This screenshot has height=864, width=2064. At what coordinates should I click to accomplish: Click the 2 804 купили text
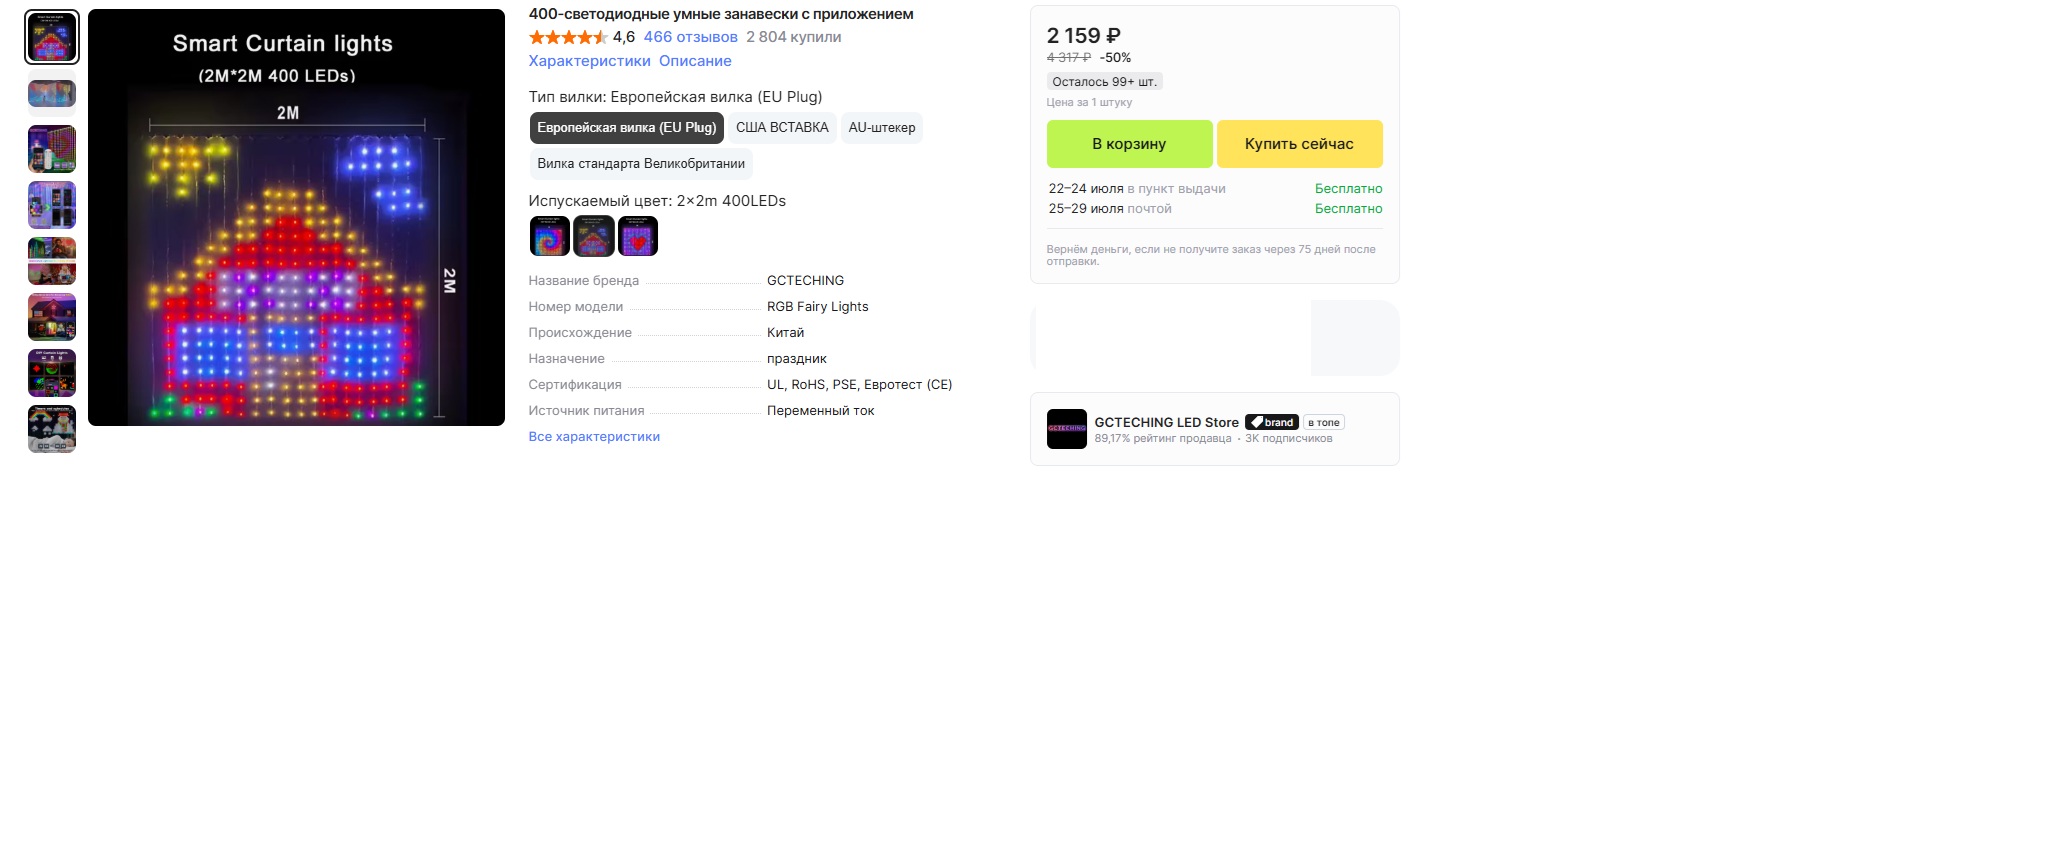point(794,37)
